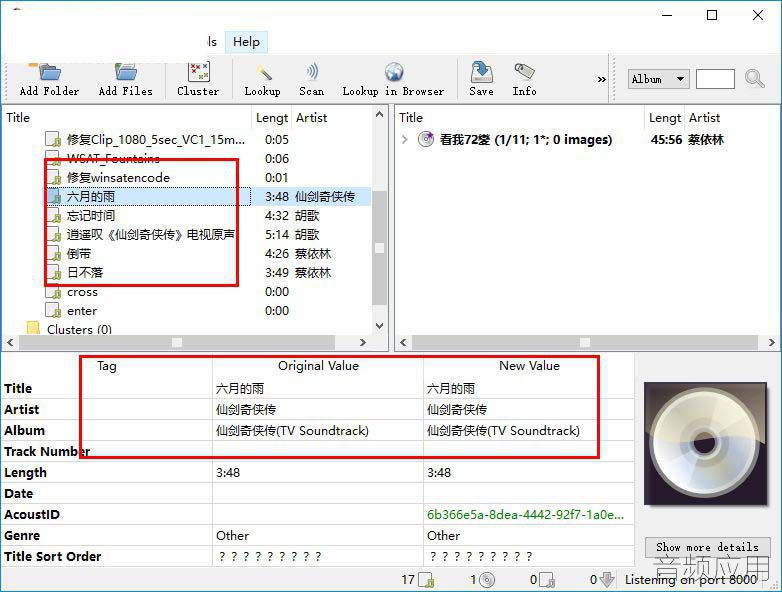Click right pane horizontal scroll-left arrow
The image size is (782, 592).
[x=403, y=342]
